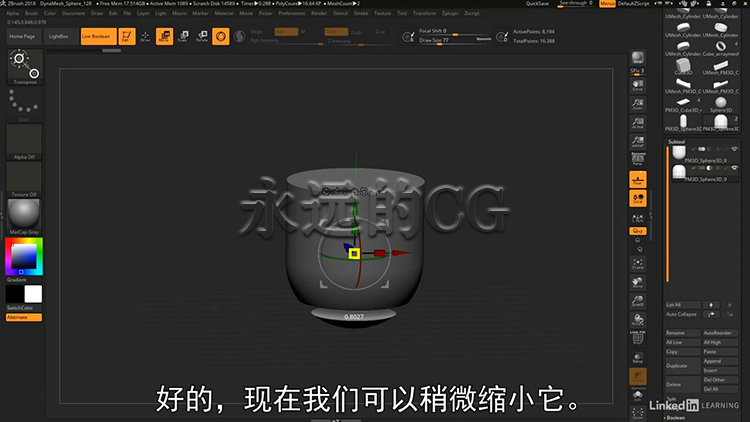
Task: Select the Draw tool icon
Action: coord(145,36)
